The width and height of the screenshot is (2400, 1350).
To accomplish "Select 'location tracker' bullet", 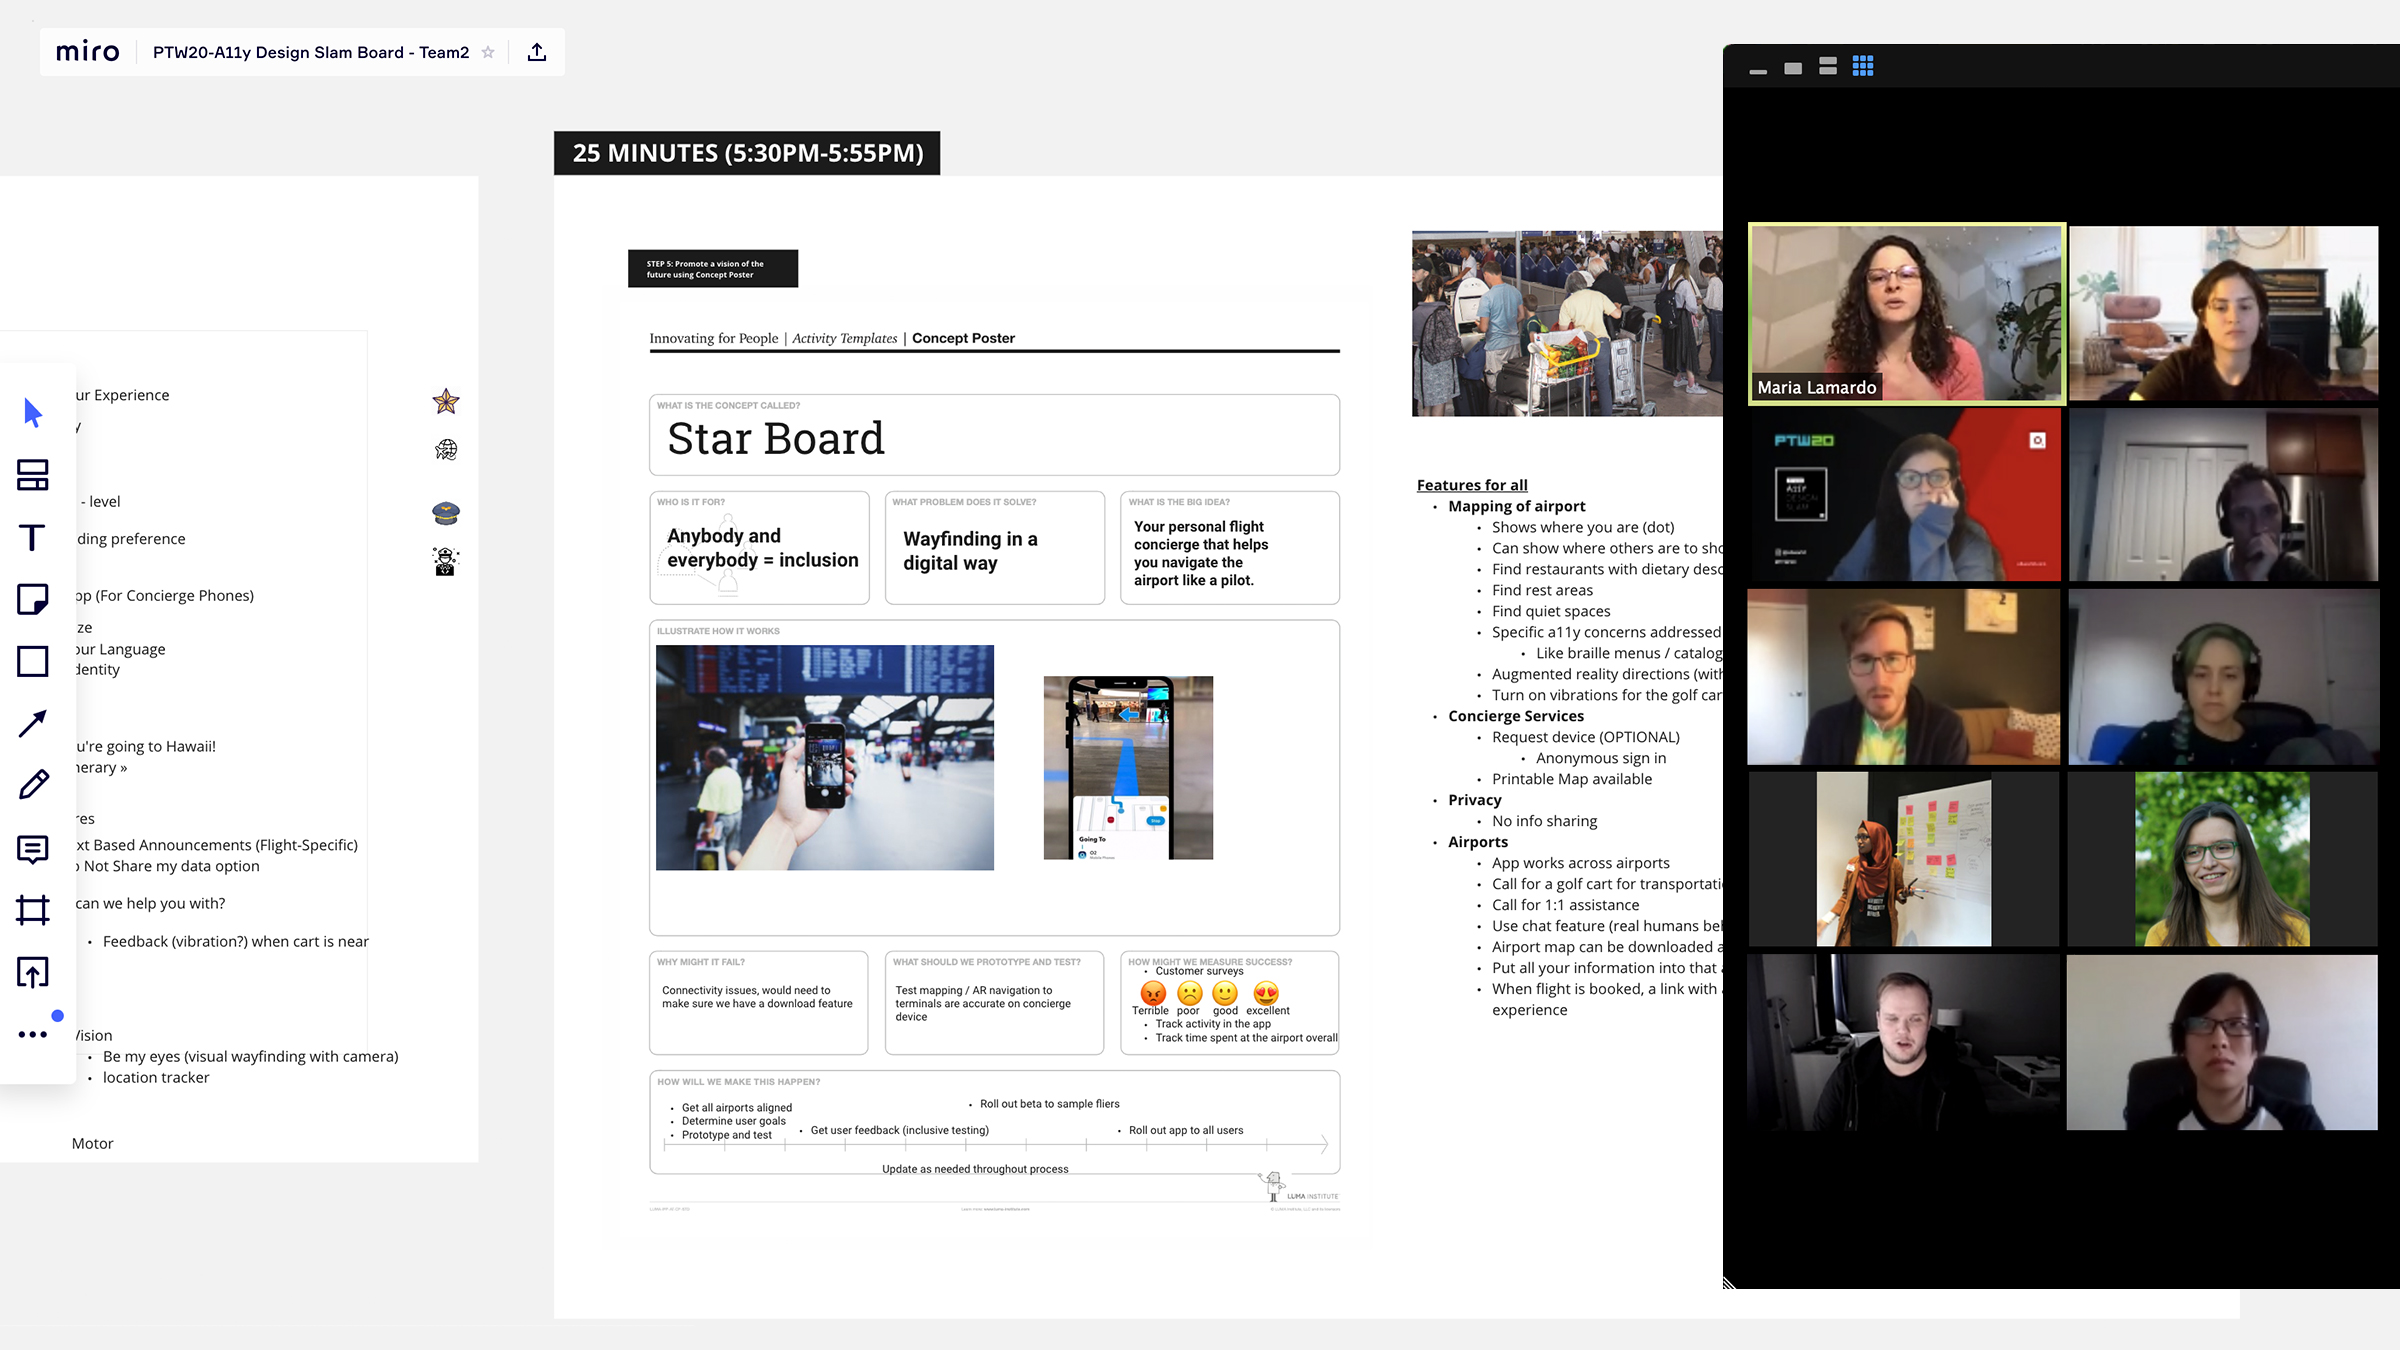I will click(x=156, y=1077).
